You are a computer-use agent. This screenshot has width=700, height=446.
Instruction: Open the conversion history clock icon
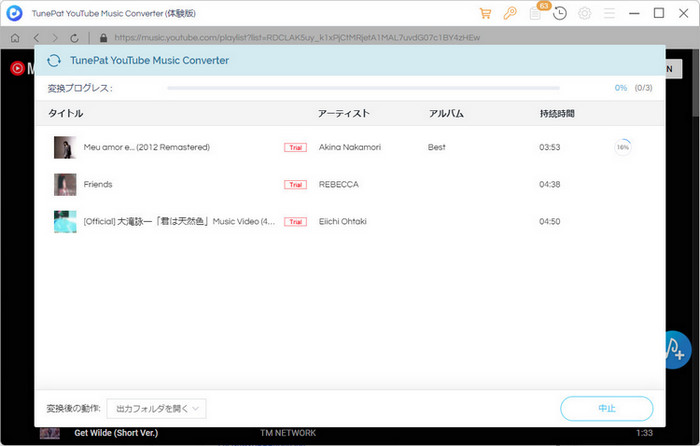point(559,13)
